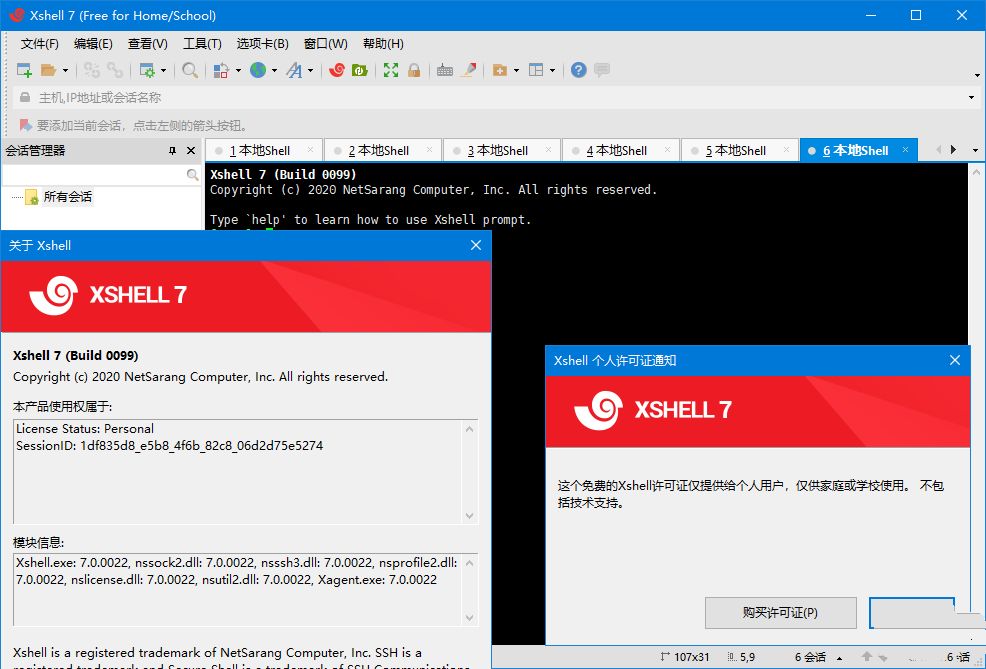The image size is (986, 669).
Task: Open the 工具(T) menu
Action: [x=202, y=43]
